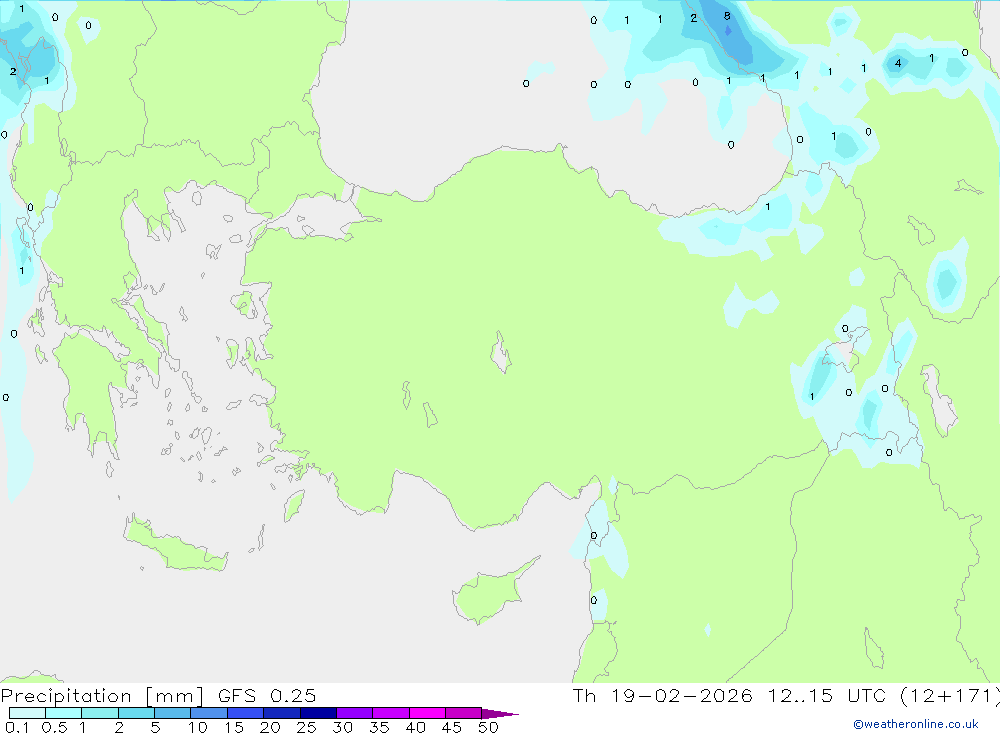
Task: Click the '10' legend value
Action: pyautogui.click(x=198, y=727)
